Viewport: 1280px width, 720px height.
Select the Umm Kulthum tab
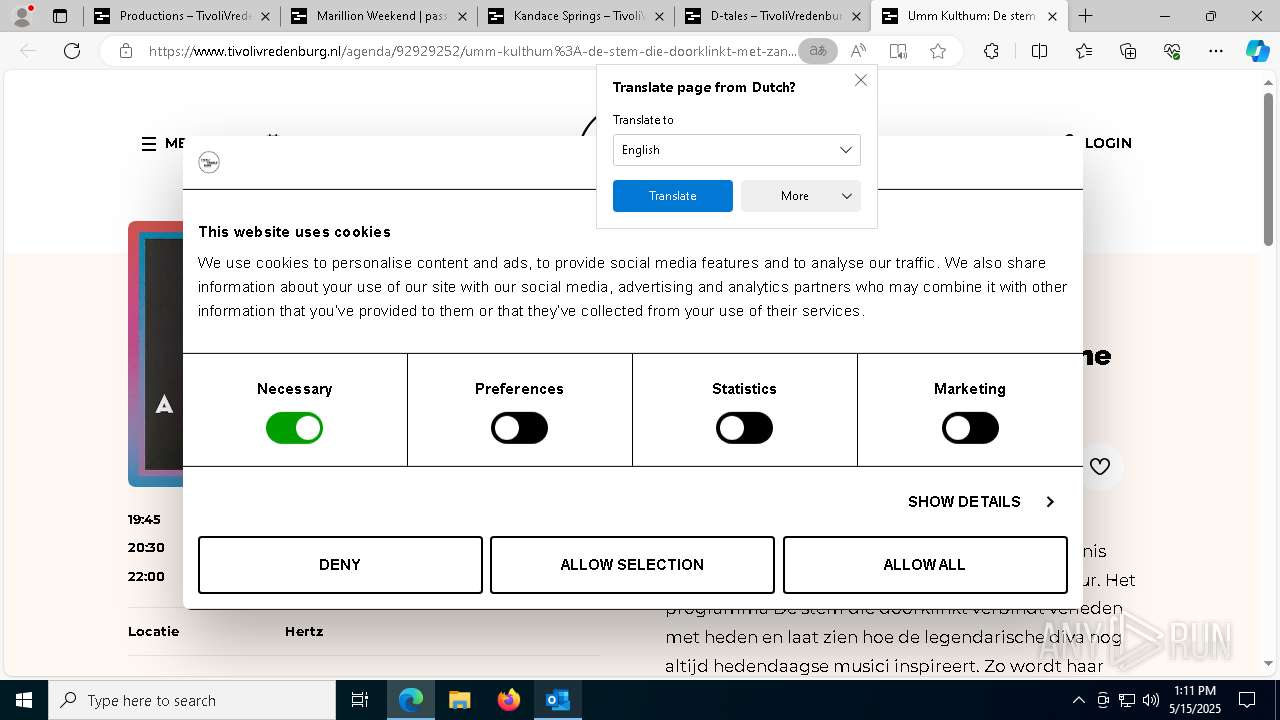pyautogui.click(x=968, y=16)
